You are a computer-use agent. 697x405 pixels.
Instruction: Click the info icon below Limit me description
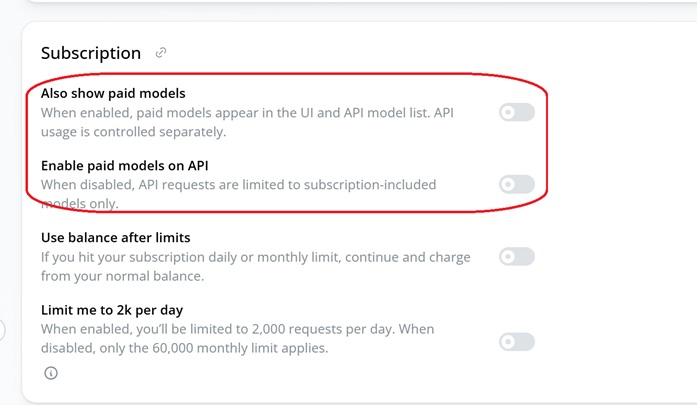[50, 373]
